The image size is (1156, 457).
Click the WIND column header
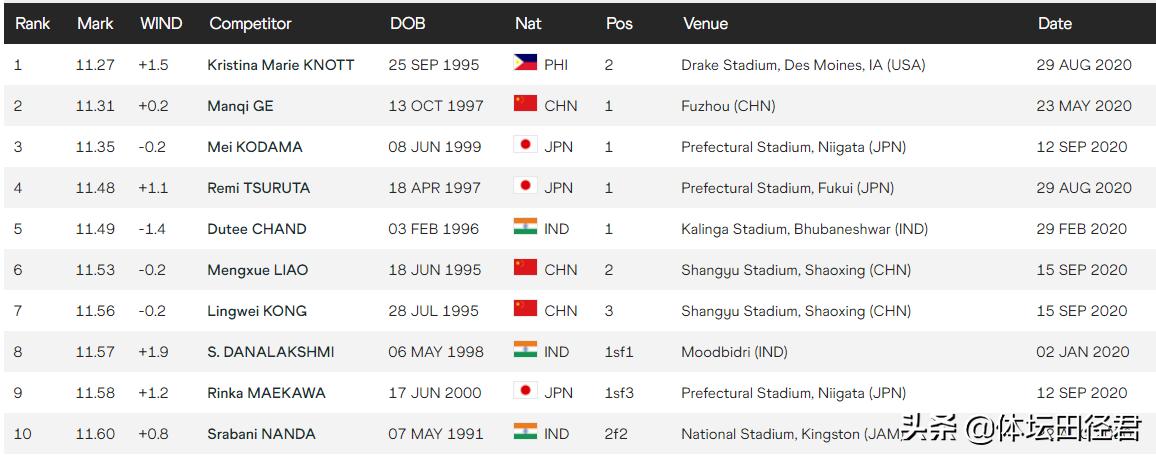[x=161, y=23]
